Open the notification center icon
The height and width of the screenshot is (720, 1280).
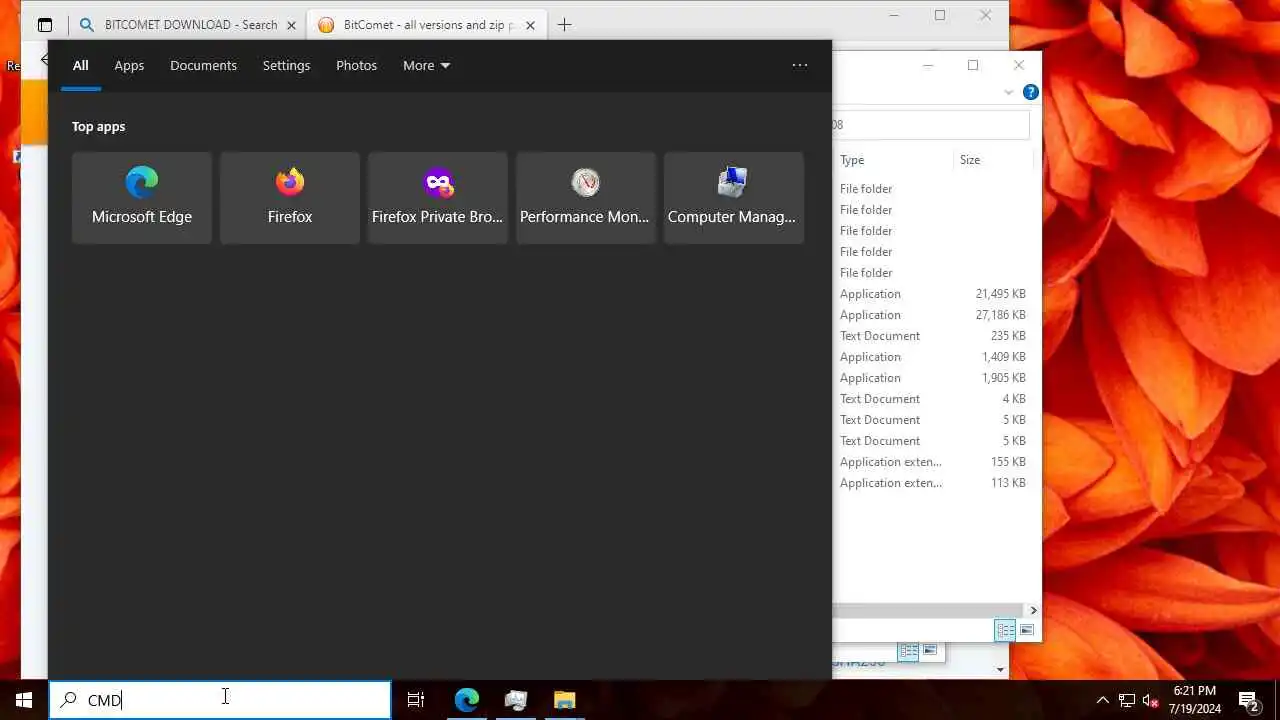(1249, 700)
